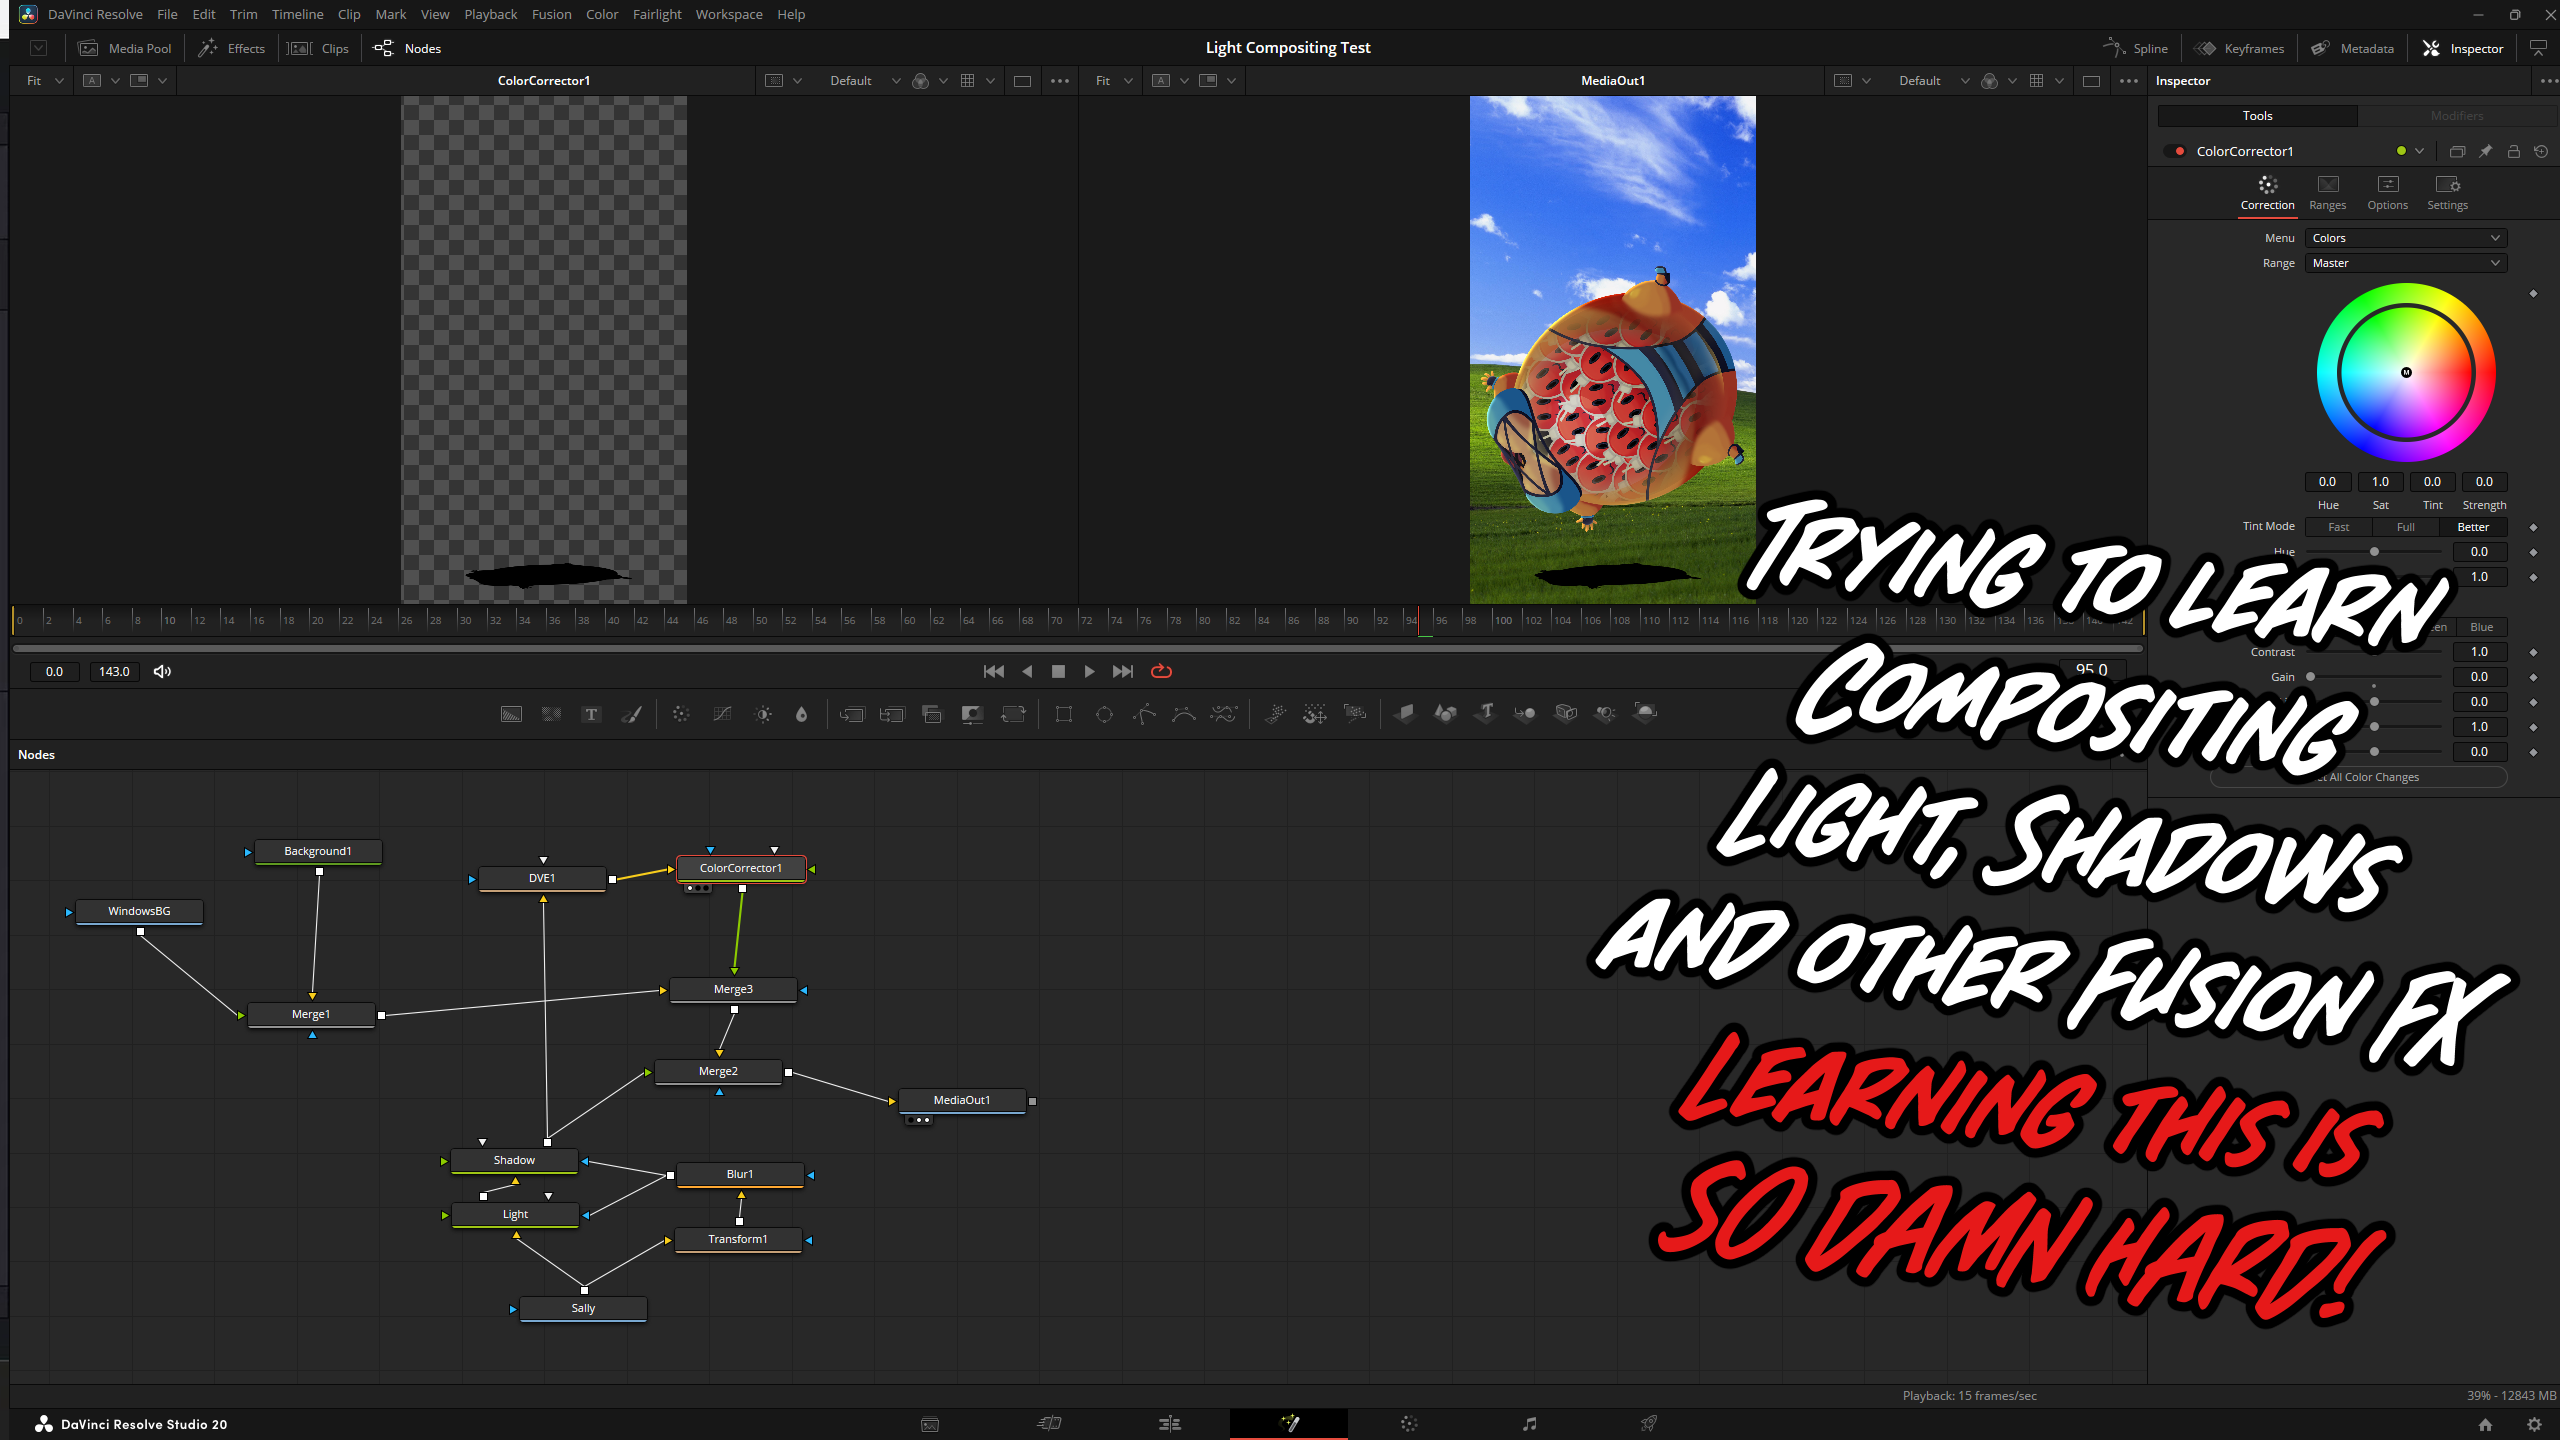
Task: Open left viewer Default LUT dropdown
Action: click(864, 81)
